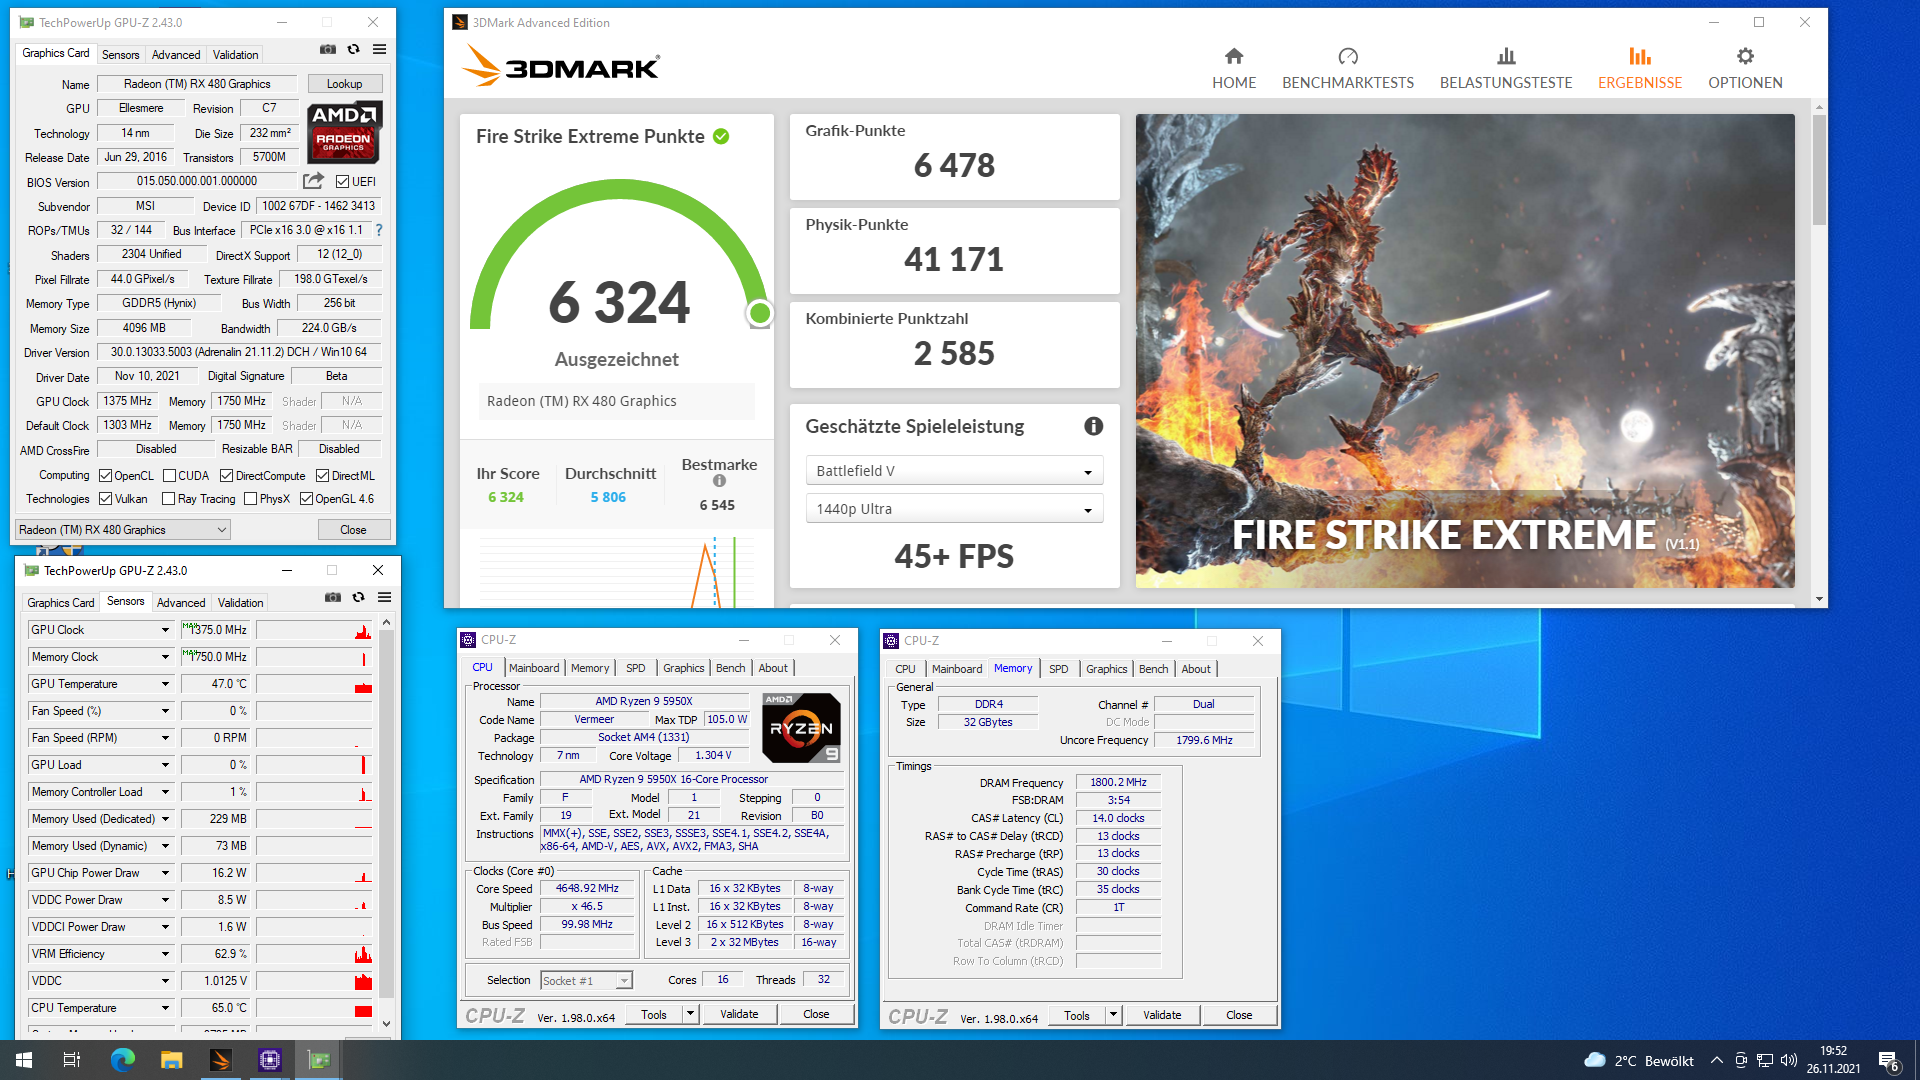Open SPD tab in right CPU-Z window
Screen dimensions: 1920x1080
tap(1058, 669)
